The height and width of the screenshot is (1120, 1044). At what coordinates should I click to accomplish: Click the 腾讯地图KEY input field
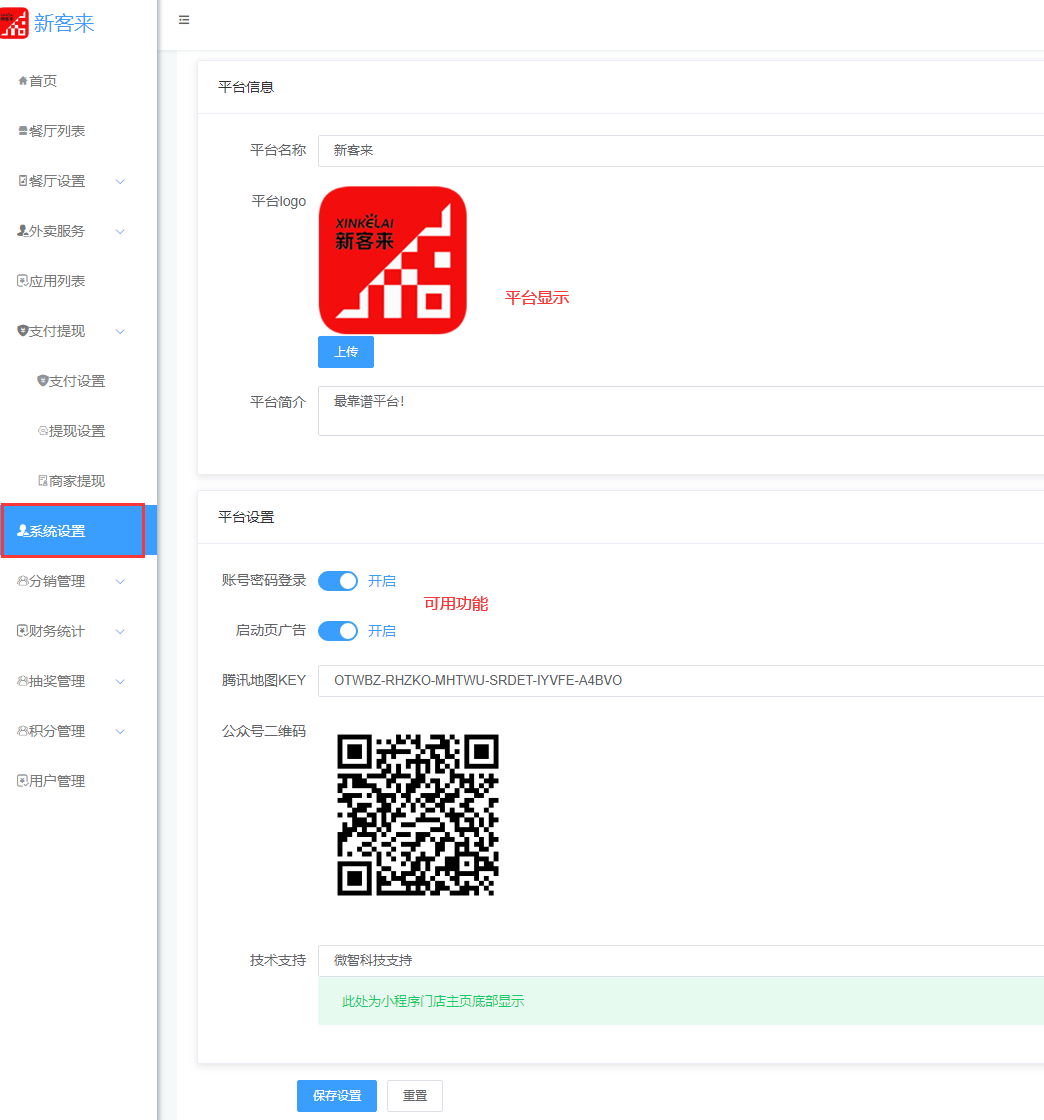coord(681,681)
